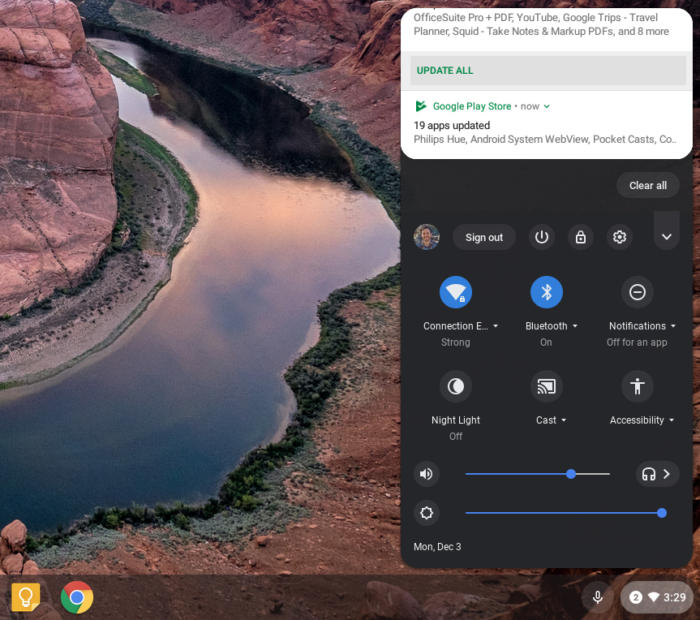Viewport: 700px width, 620px height.
Task: Launch Chrome browser from the shelf
Action: pos(77,597)
